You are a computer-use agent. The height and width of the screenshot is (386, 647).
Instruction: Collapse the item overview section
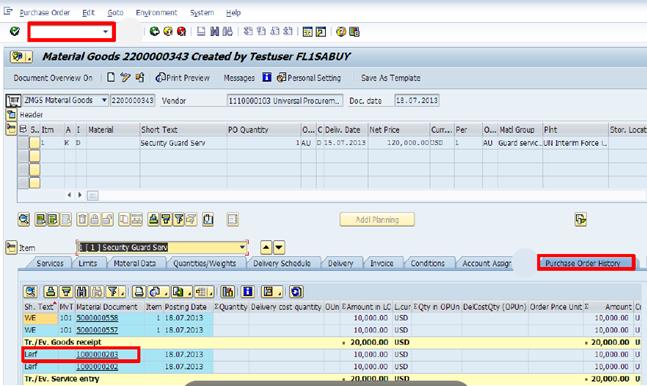(11, 128)
